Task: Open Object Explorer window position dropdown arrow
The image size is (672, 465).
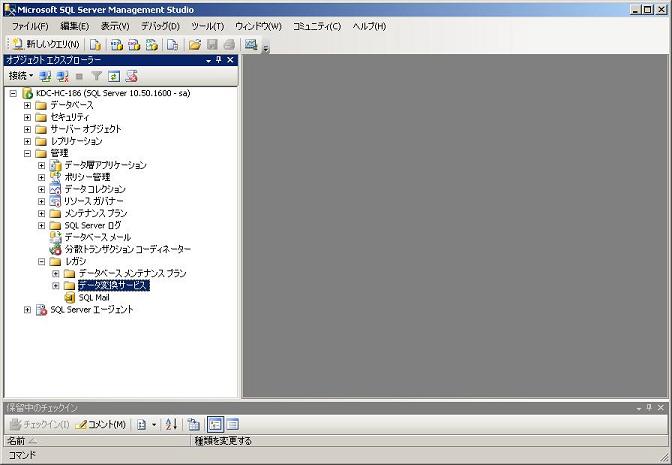Action: (x=209, y=60)
